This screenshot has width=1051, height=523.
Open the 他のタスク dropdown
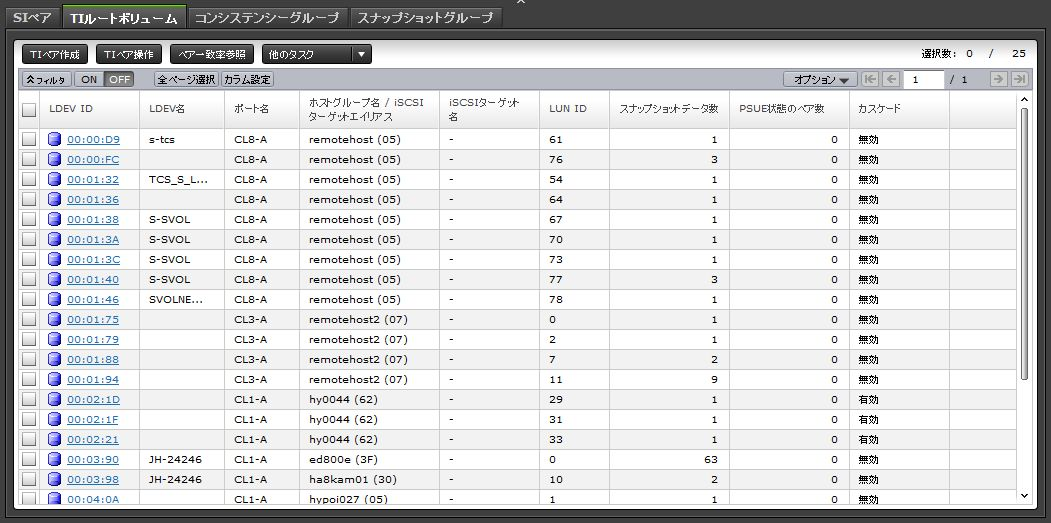[x=316, y=54]
